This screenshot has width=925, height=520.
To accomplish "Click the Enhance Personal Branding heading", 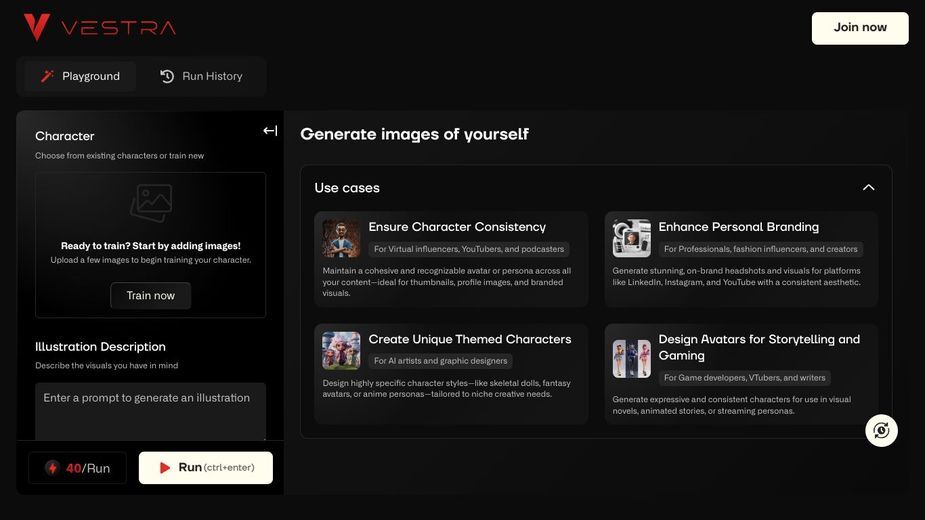I will [739, 227].
